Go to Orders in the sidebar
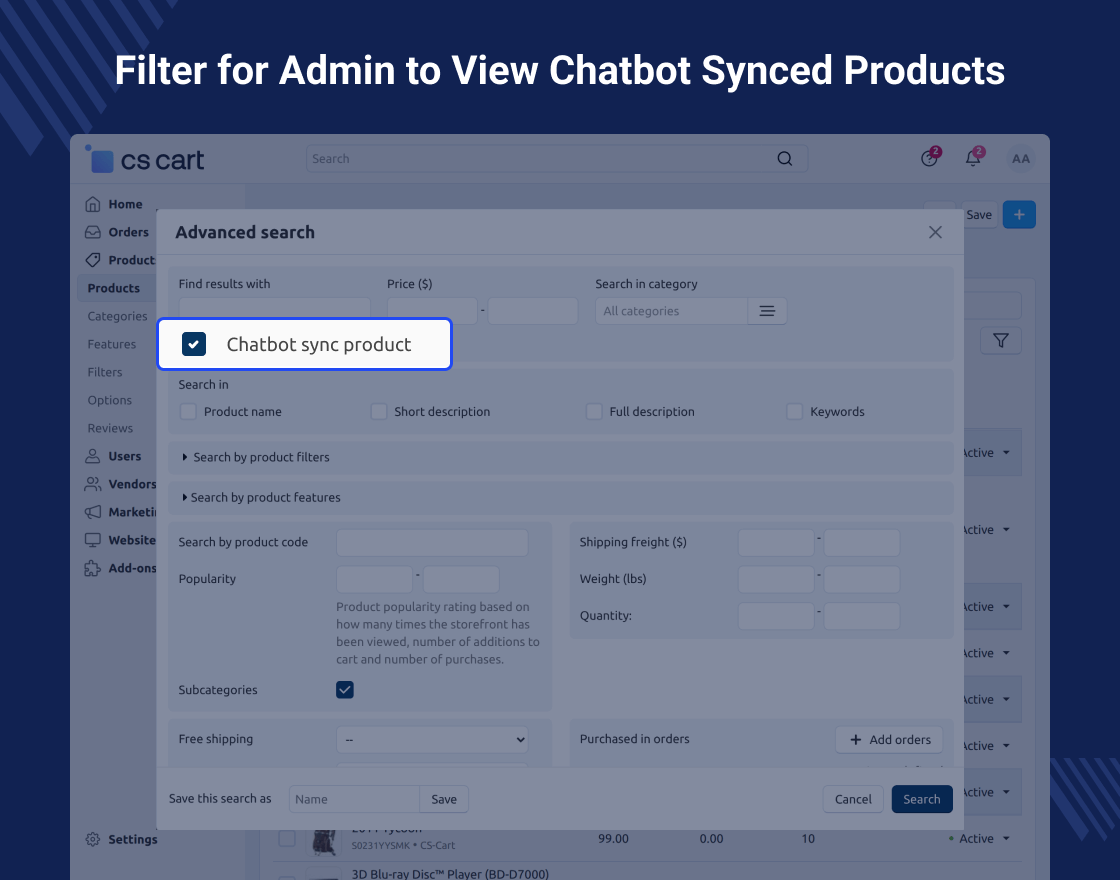The width and height of the screenshot is (1120, 880). [x=128, y=232]
